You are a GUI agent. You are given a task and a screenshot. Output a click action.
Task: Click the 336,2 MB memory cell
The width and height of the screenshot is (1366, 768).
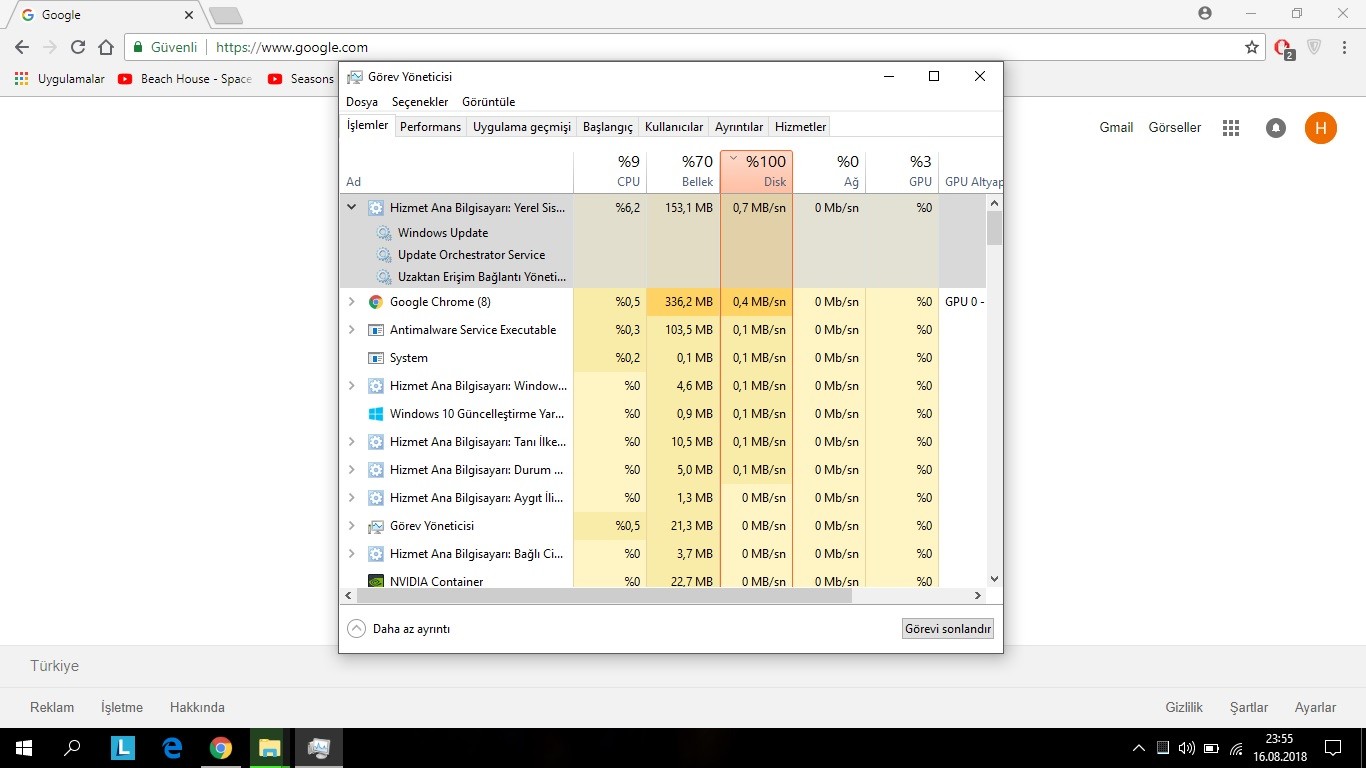point(683,302)
